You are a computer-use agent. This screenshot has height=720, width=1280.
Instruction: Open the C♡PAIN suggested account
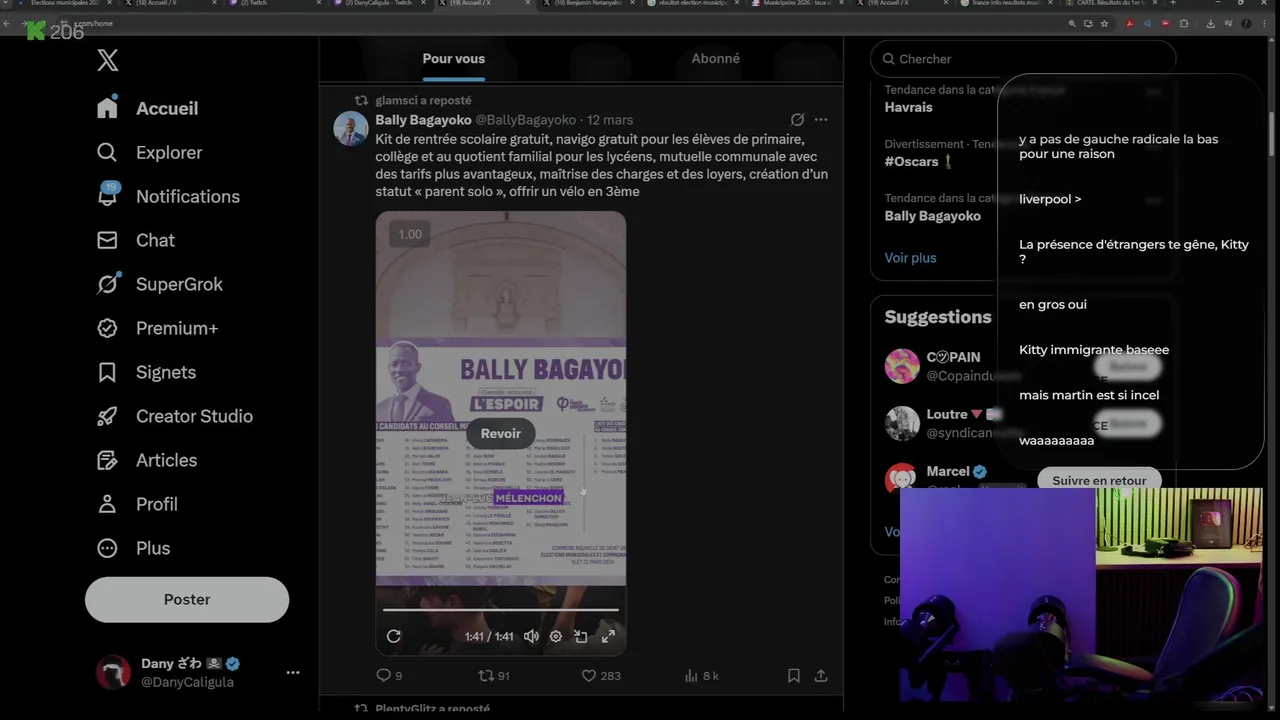click(954, 357)
